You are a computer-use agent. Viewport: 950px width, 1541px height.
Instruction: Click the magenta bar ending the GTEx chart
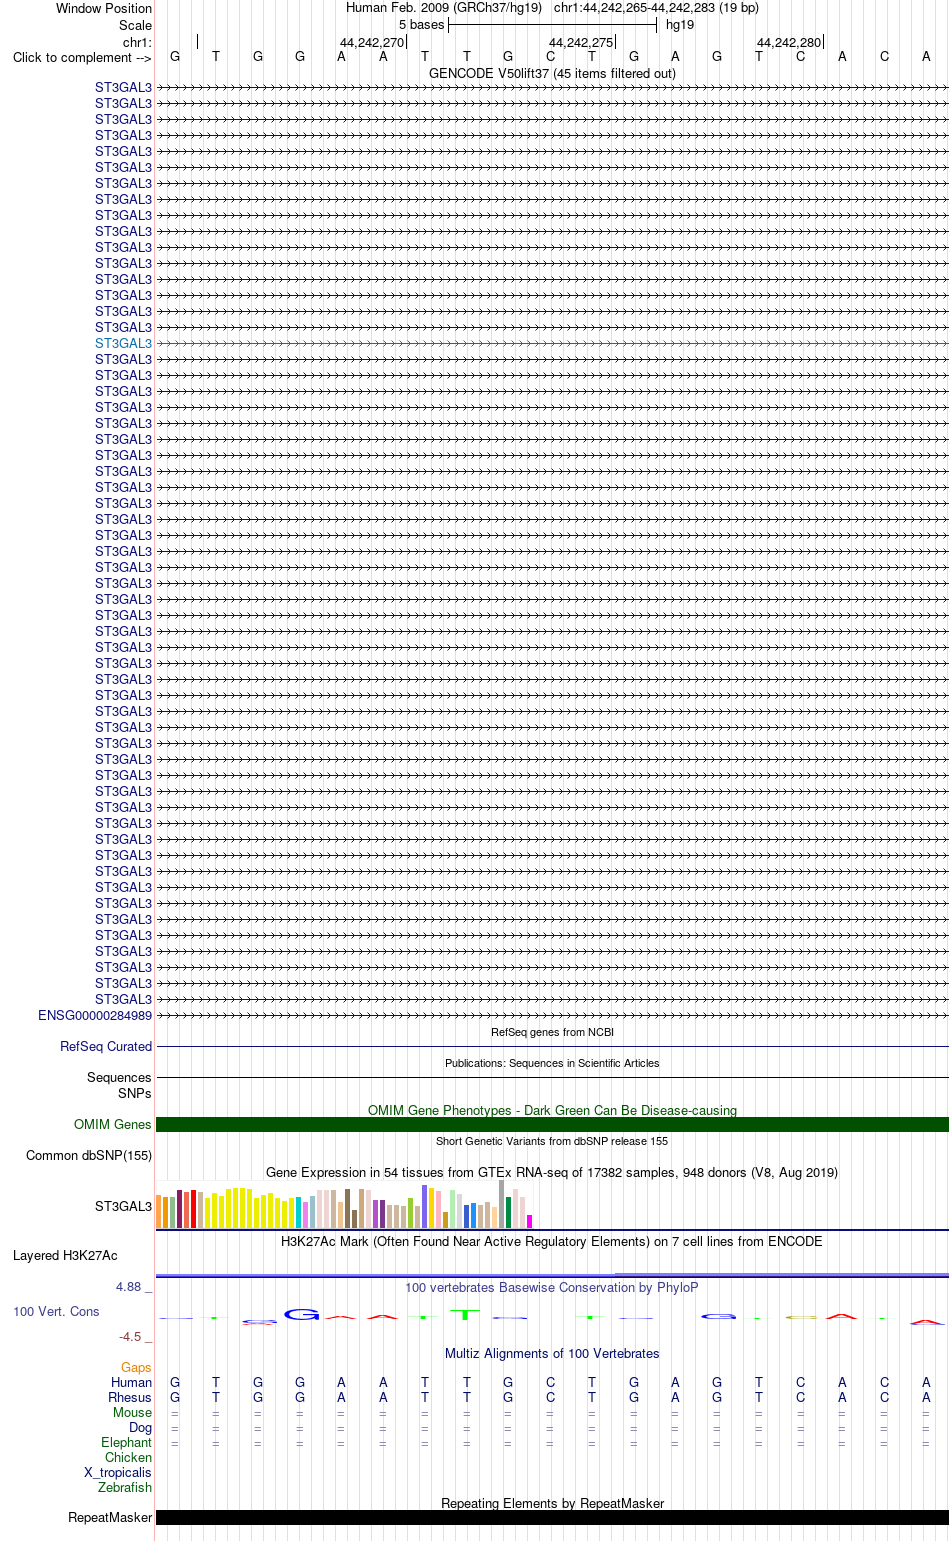click(x=530, y=1221)
